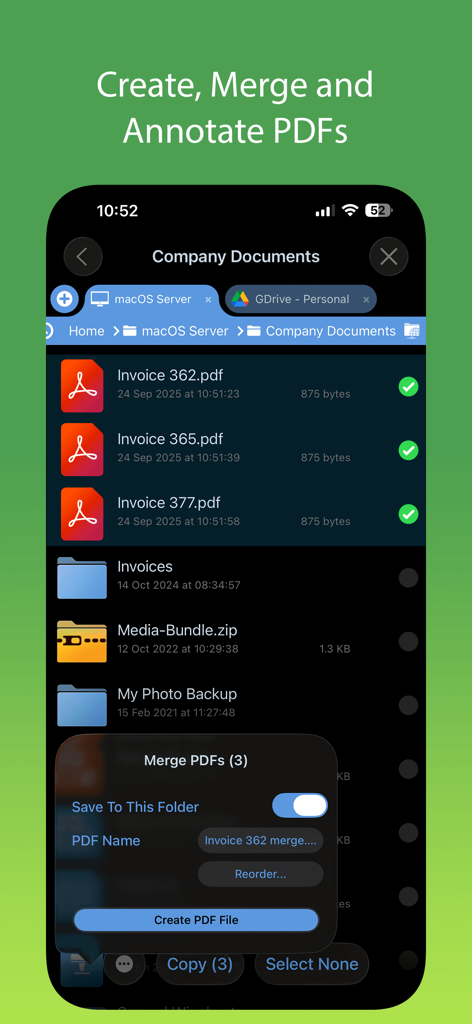The height and width of the screenshot is (1024, 472).
Task: Open the Invoice 365.pdf file icon
Action: (x=82, y=449)
